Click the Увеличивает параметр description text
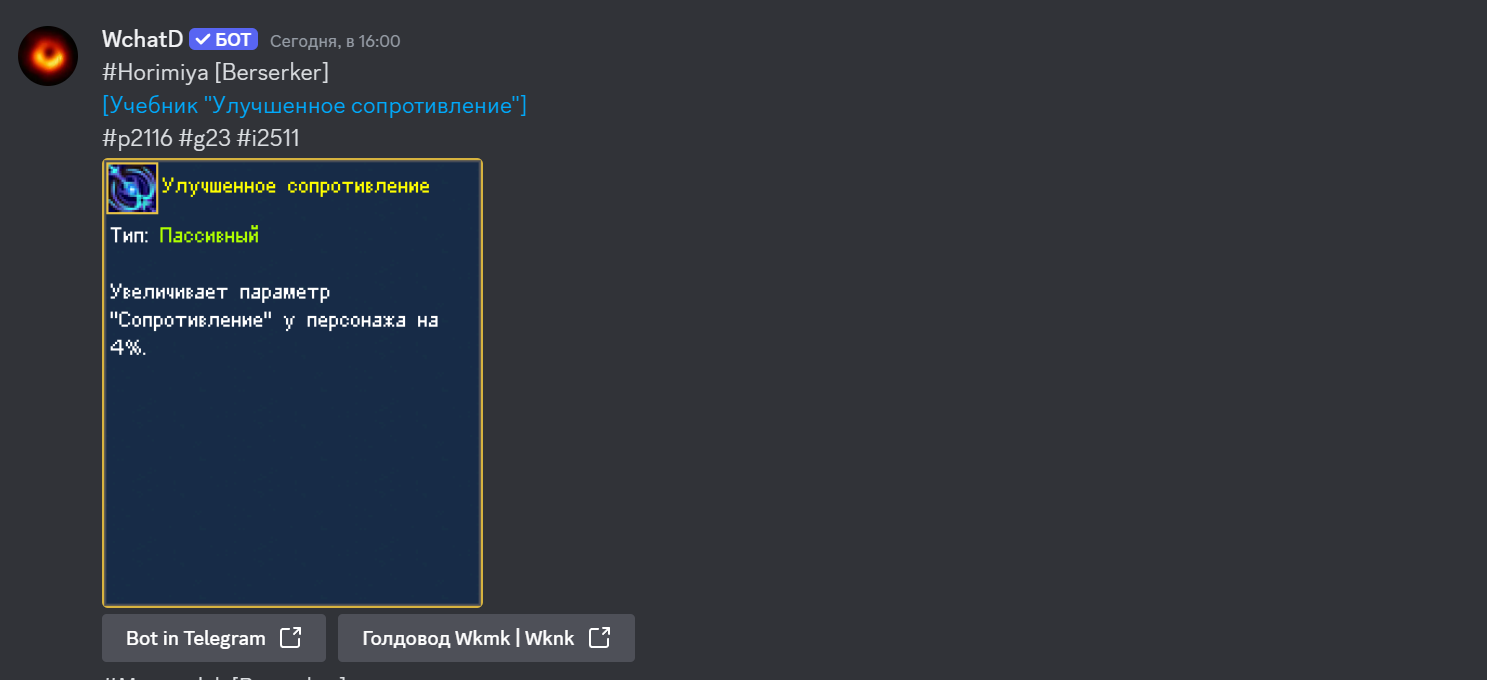The image size is (1487, 680). pos(220,292)
